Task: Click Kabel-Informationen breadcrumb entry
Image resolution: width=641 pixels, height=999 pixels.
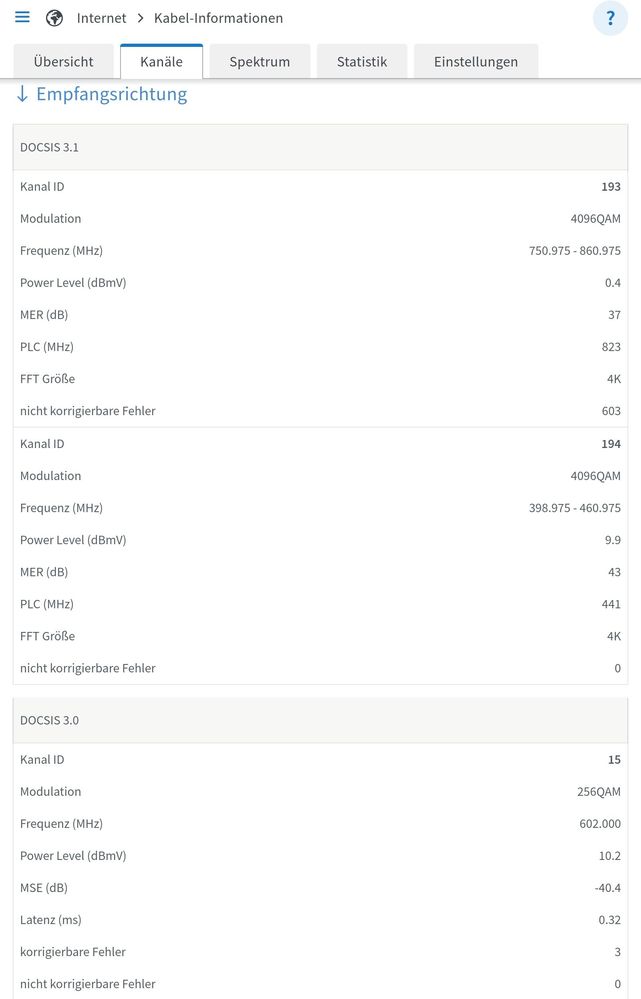Action: pyautogui.click(x=218, y=18)
